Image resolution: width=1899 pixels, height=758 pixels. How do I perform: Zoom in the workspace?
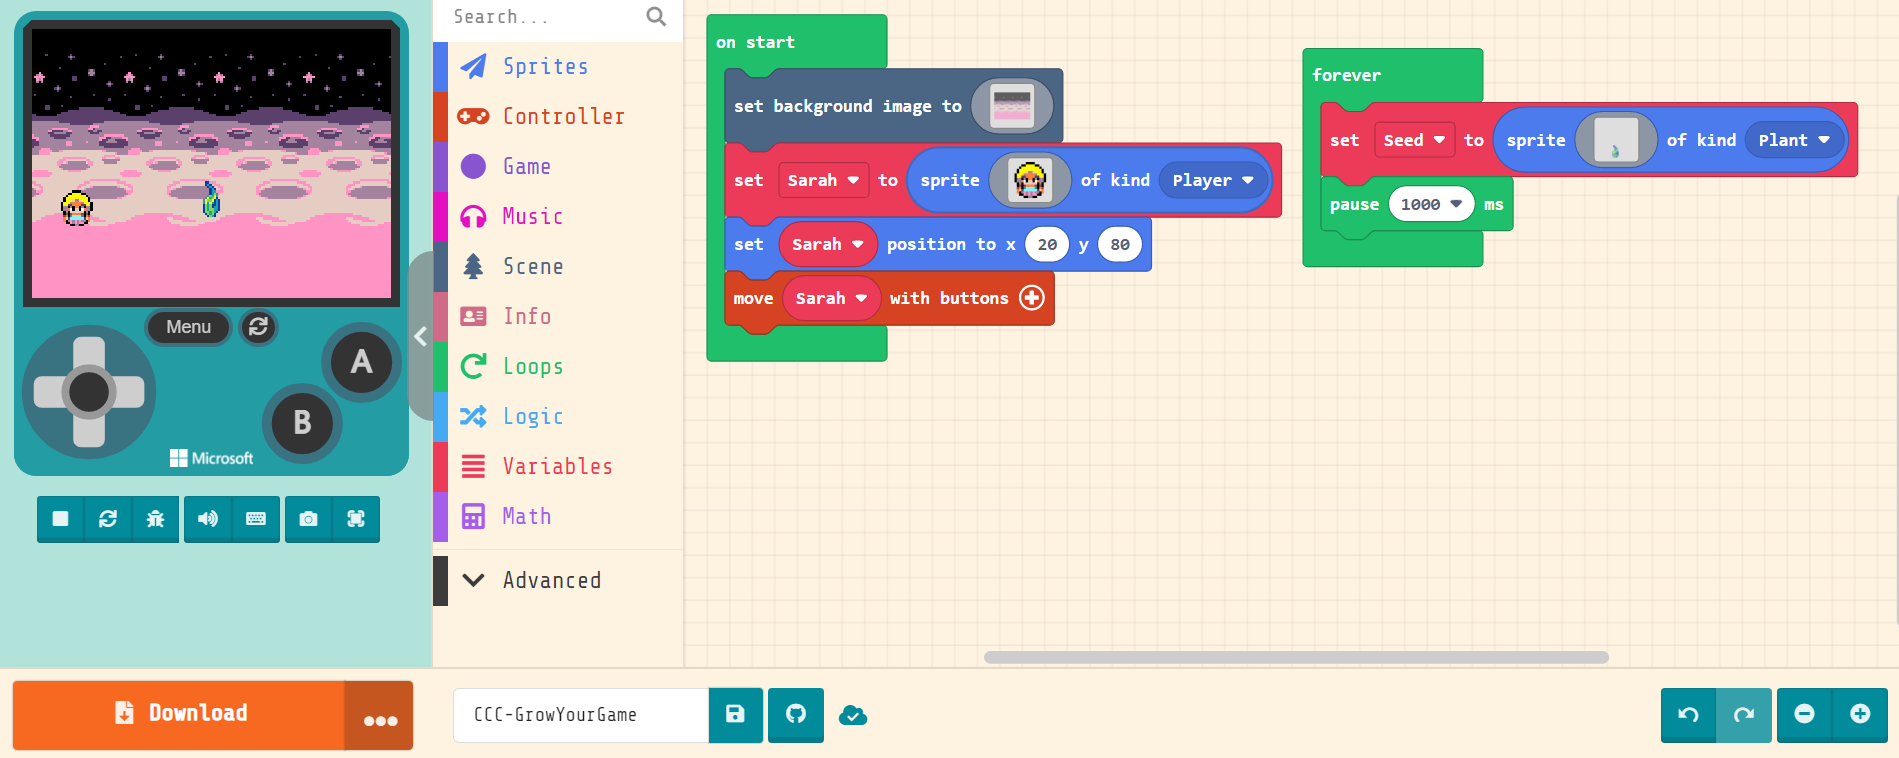pos(1860,715)
